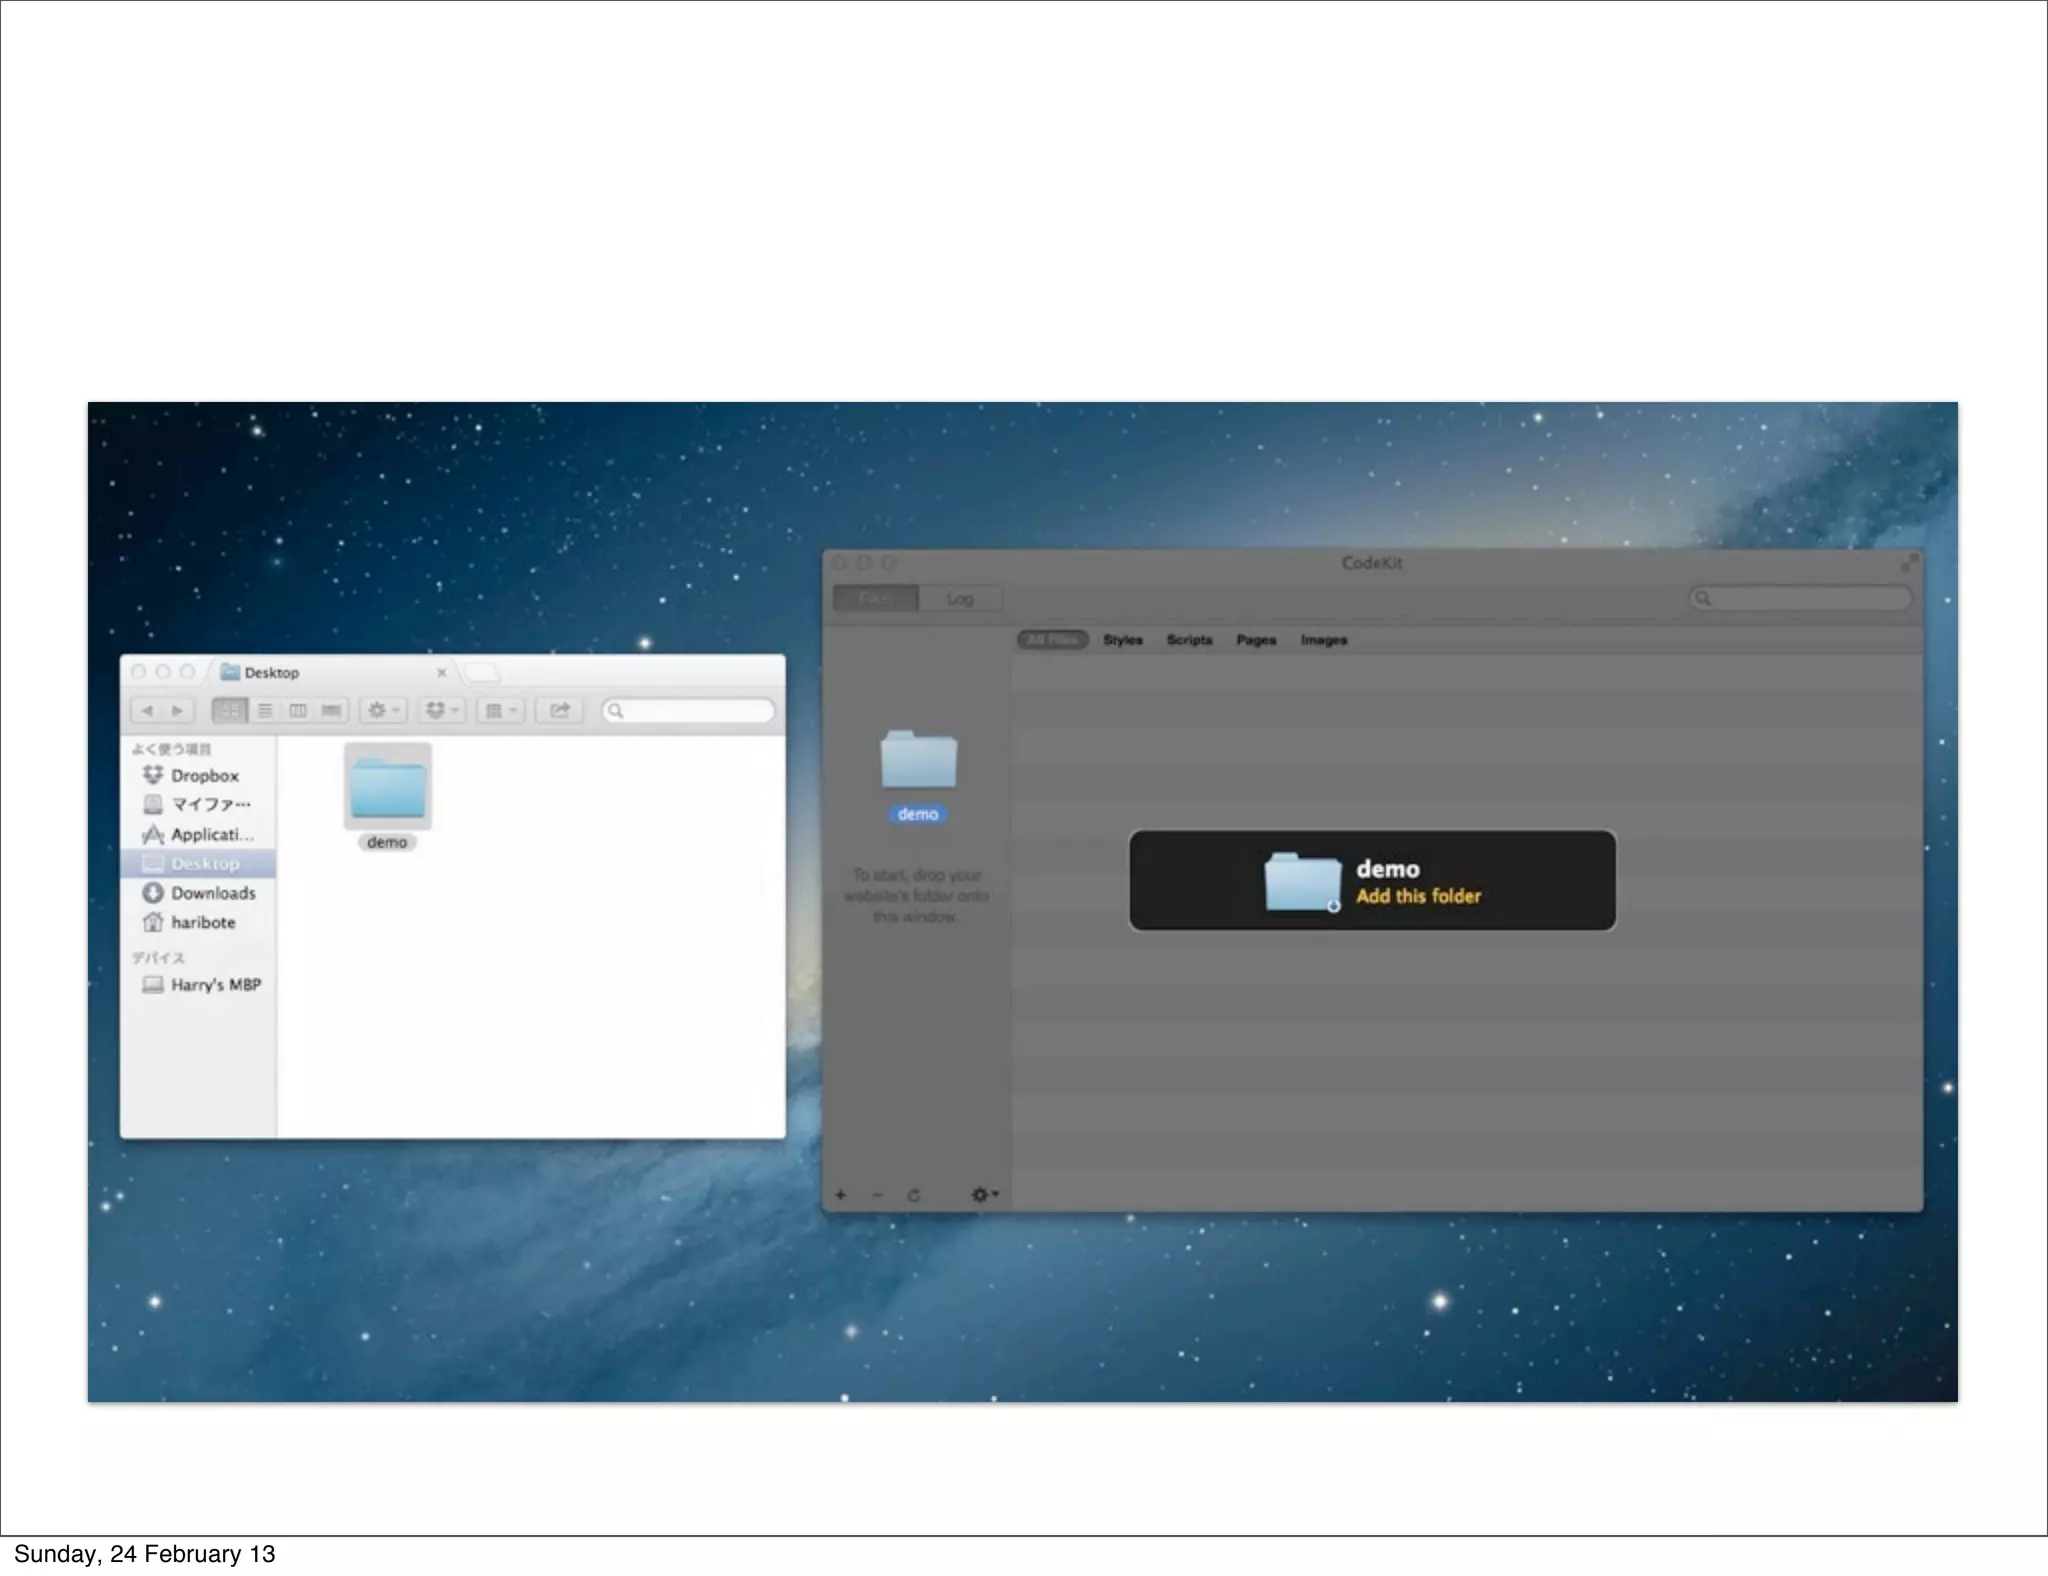2048x1576 pixels.
Task: Open Downloads in the Finder sidebar
Action: point(212,893)
